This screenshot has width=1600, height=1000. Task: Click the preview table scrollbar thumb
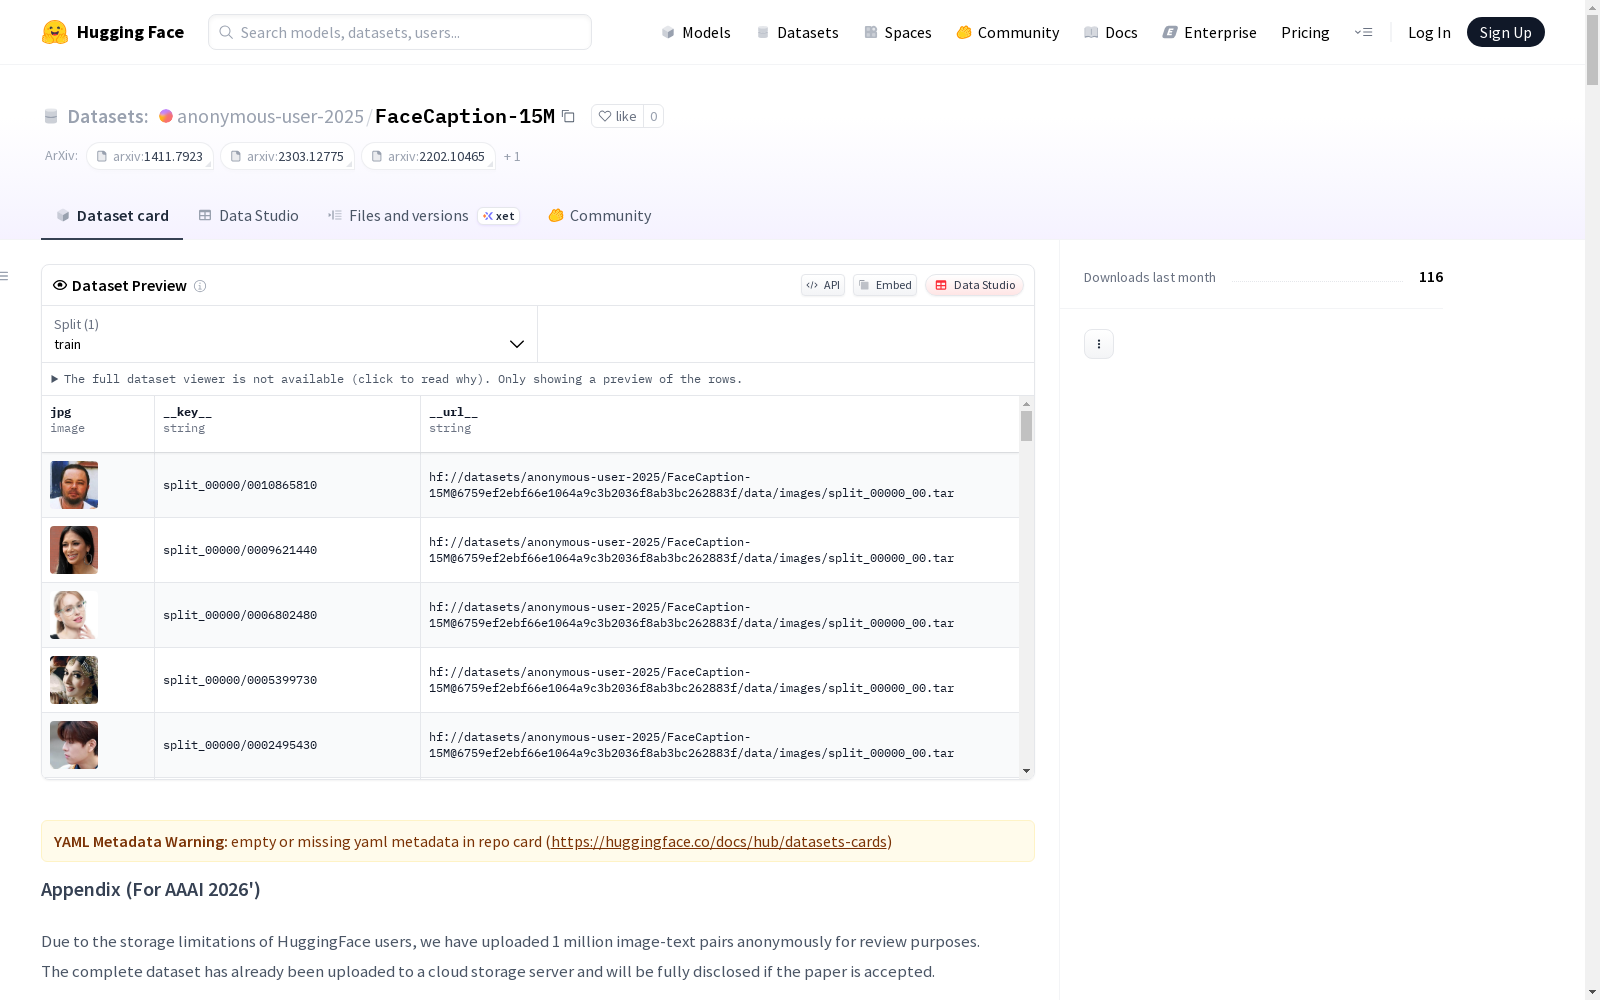coord(1026,426)
